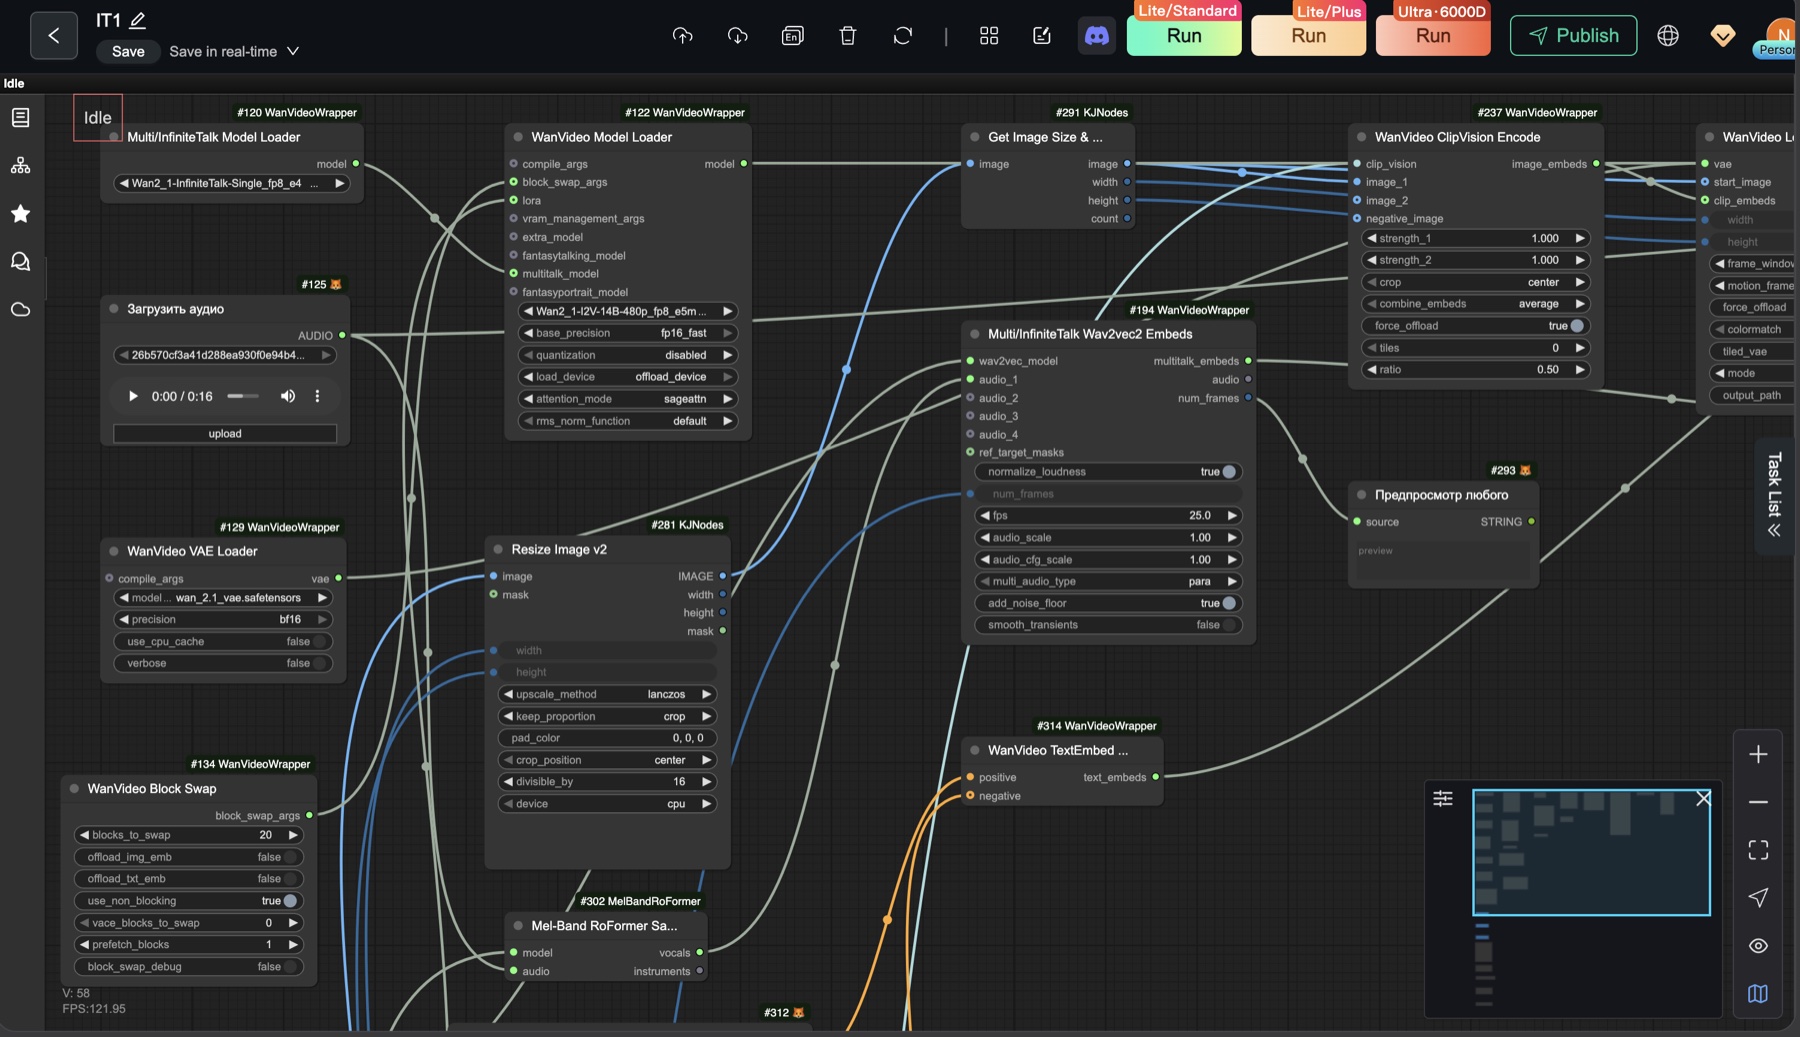Open combine_embeds average selector
Image resolution: width=1800 pixels, height=1037 pixels.
coord(1475,304)
